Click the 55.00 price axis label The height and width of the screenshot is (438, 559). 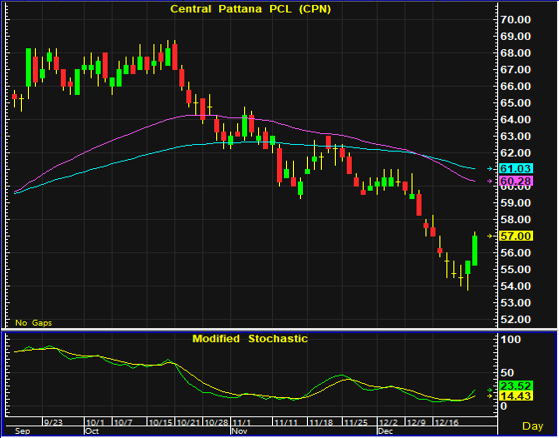[x=516, y=269]
